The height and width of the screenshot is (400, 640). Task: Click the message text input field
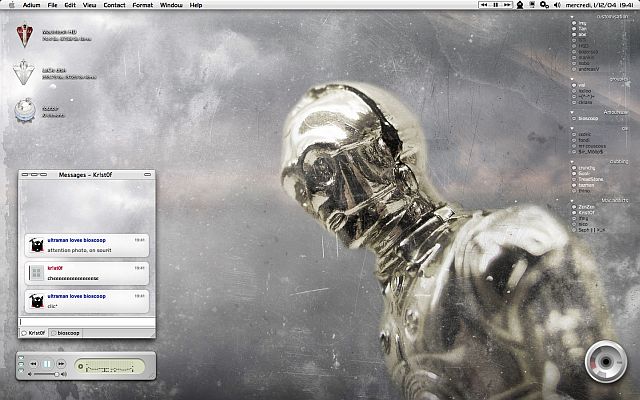86,321
